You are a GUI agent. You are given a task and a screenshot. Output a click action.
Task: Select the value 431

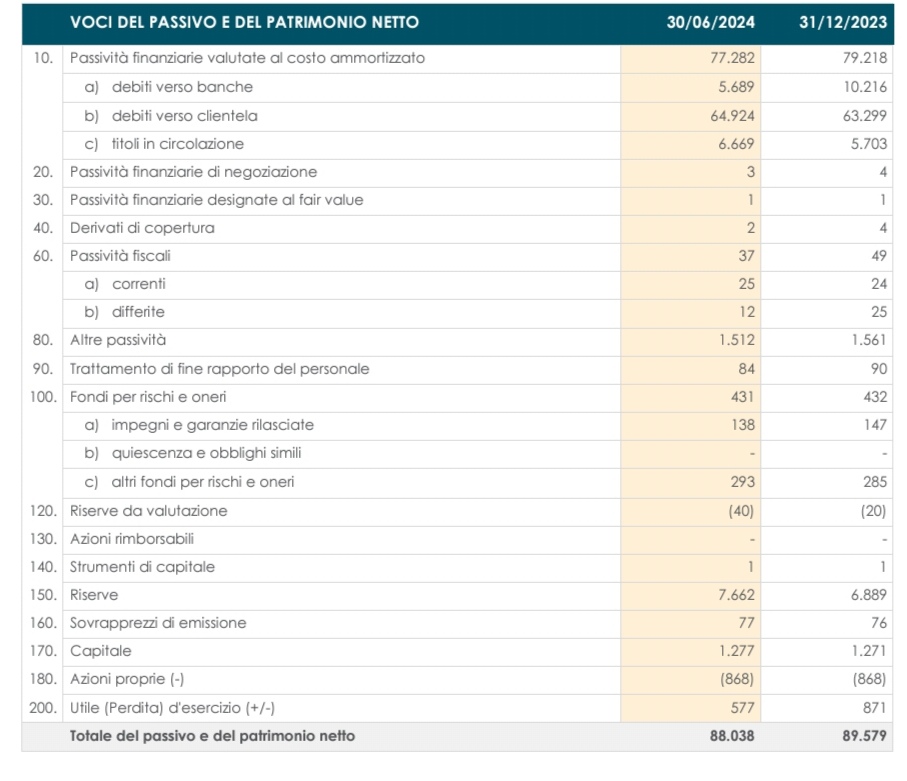[742, 397]
